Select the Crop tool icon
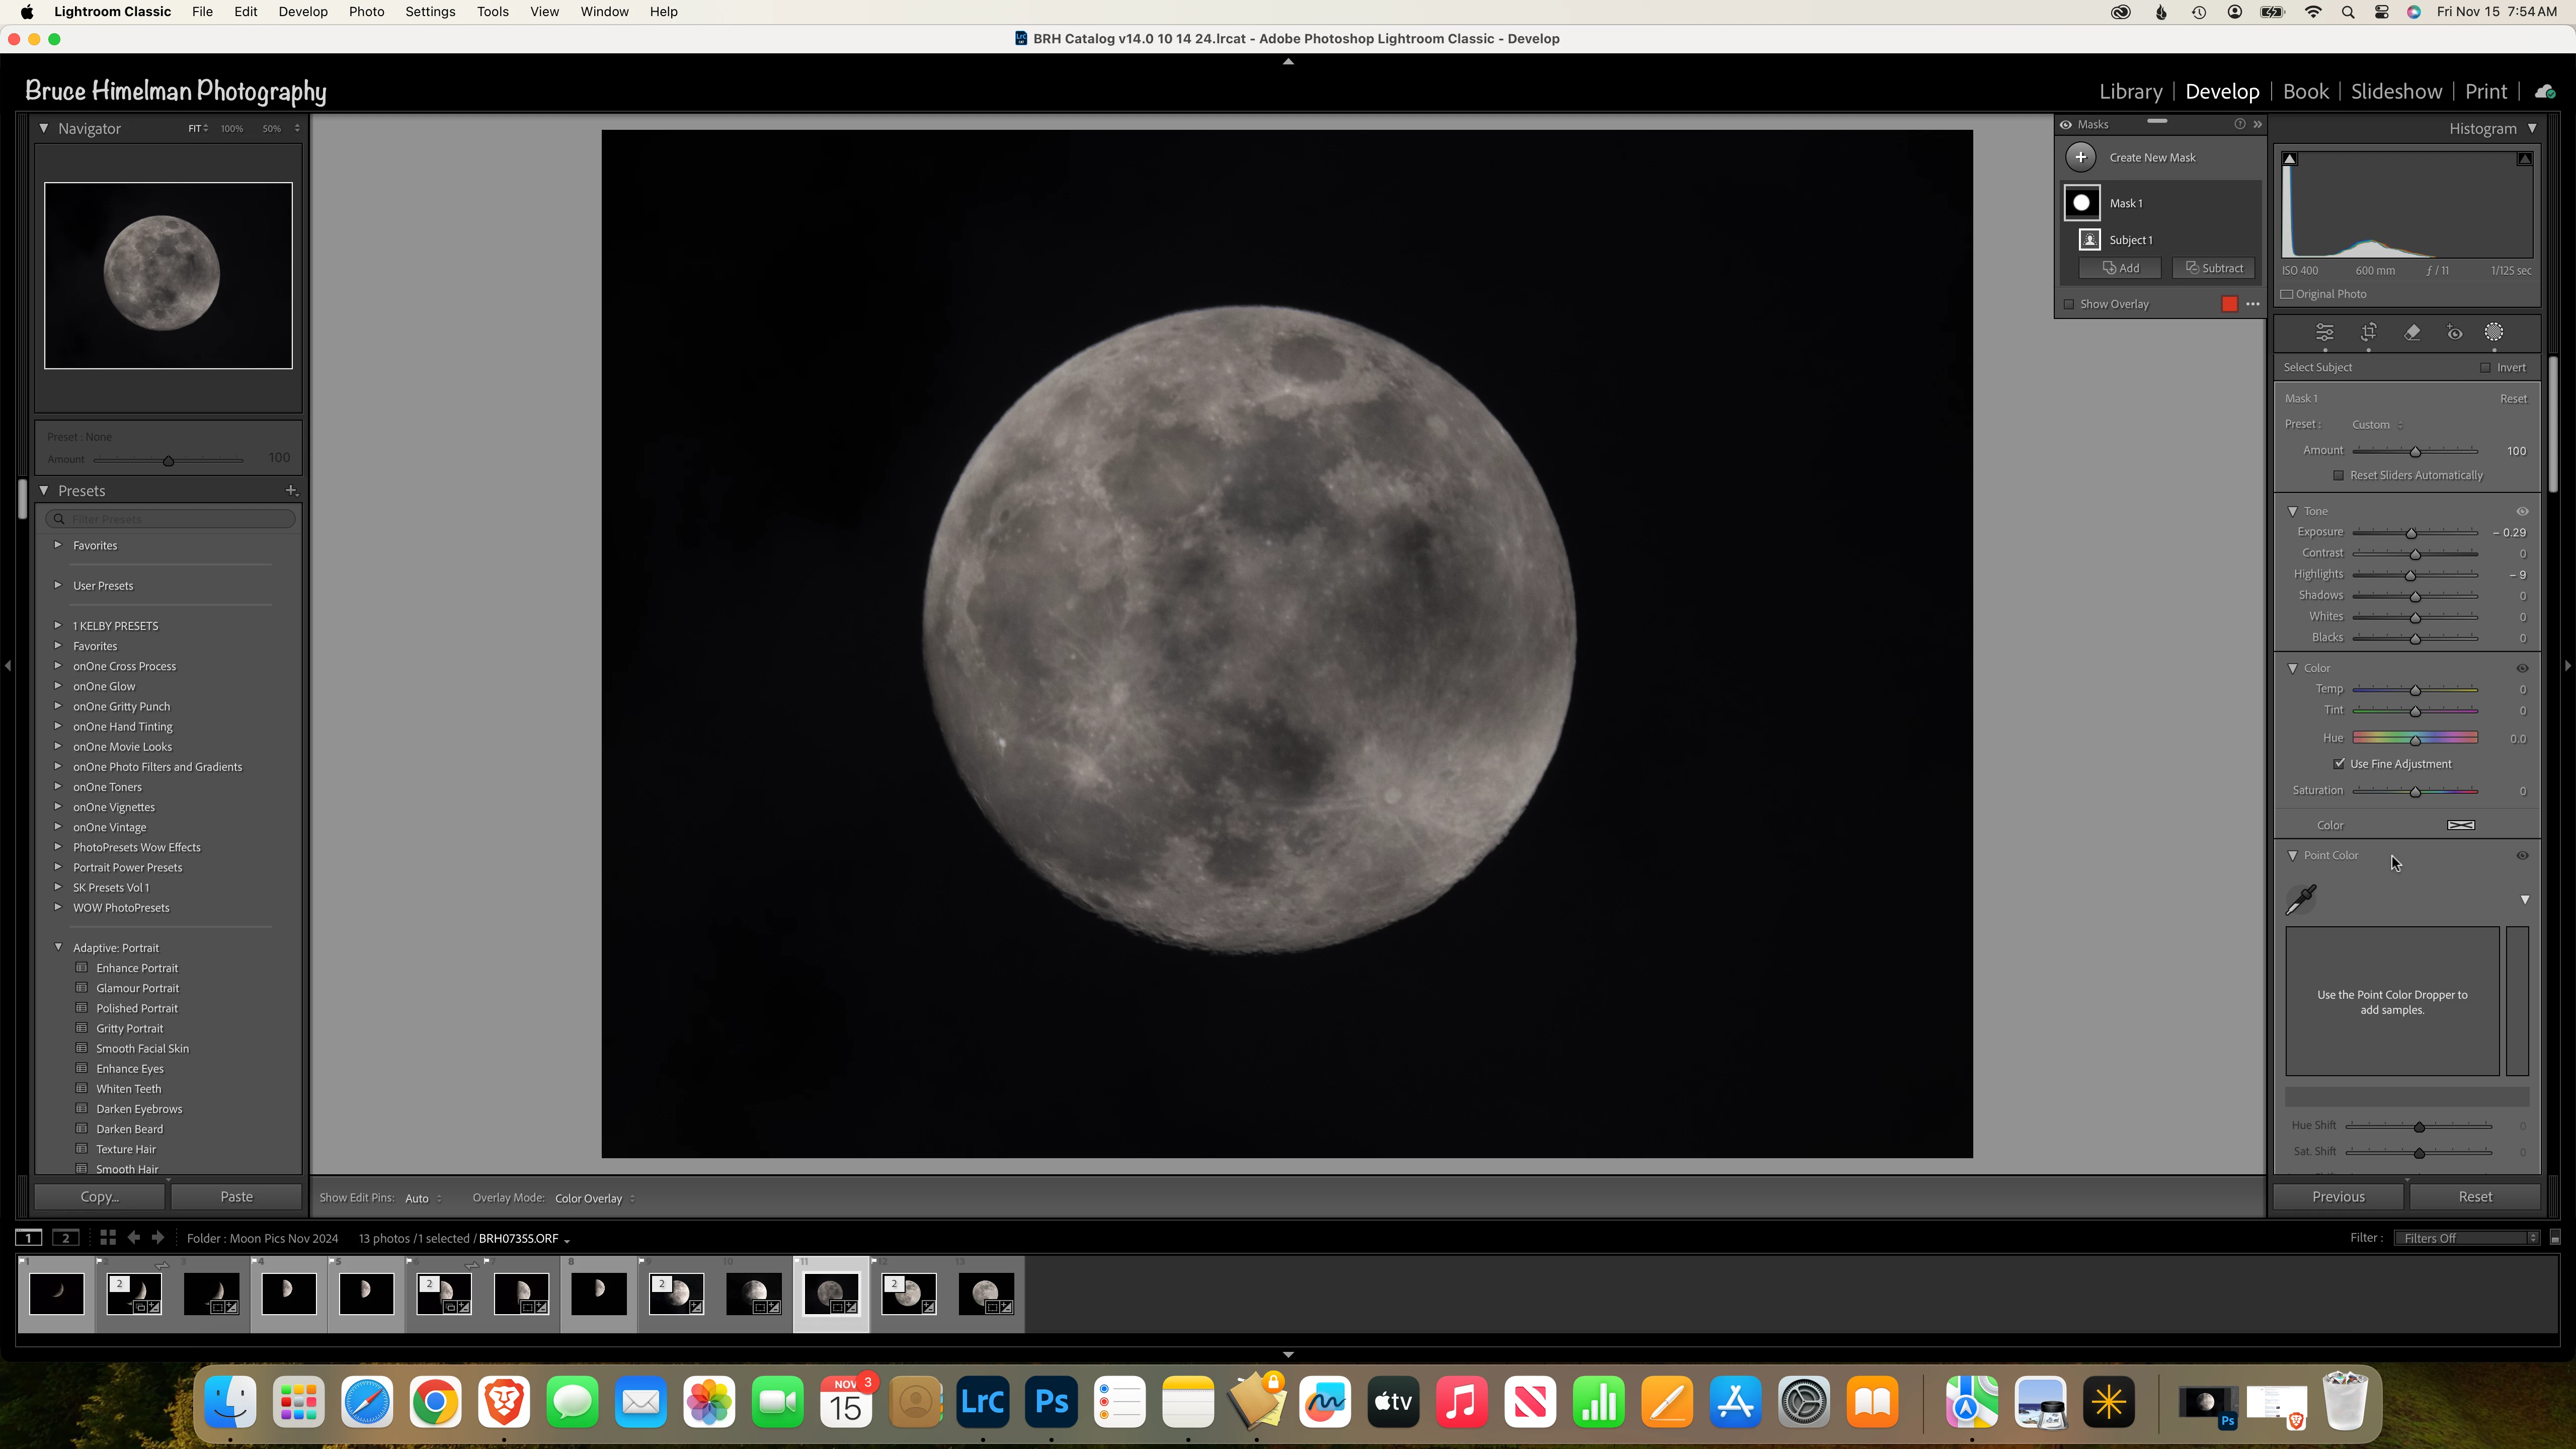The width and height of the screenshot is (2576, 1449). (x=2368, y=333)
